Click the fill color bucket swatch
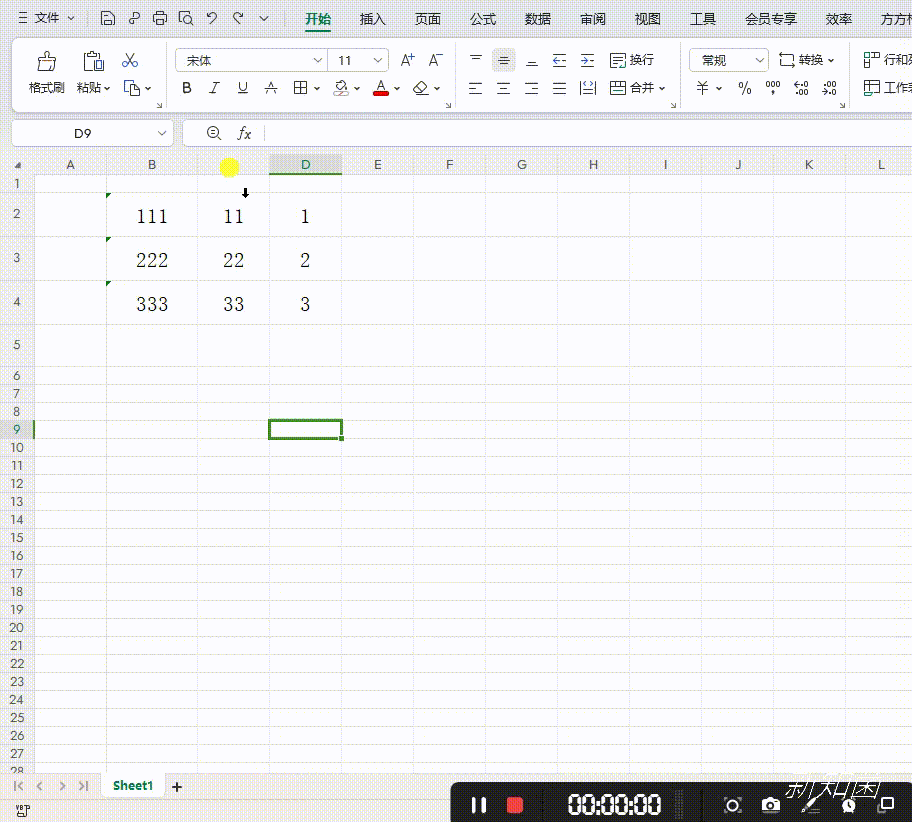 click(x=341, y=88)
